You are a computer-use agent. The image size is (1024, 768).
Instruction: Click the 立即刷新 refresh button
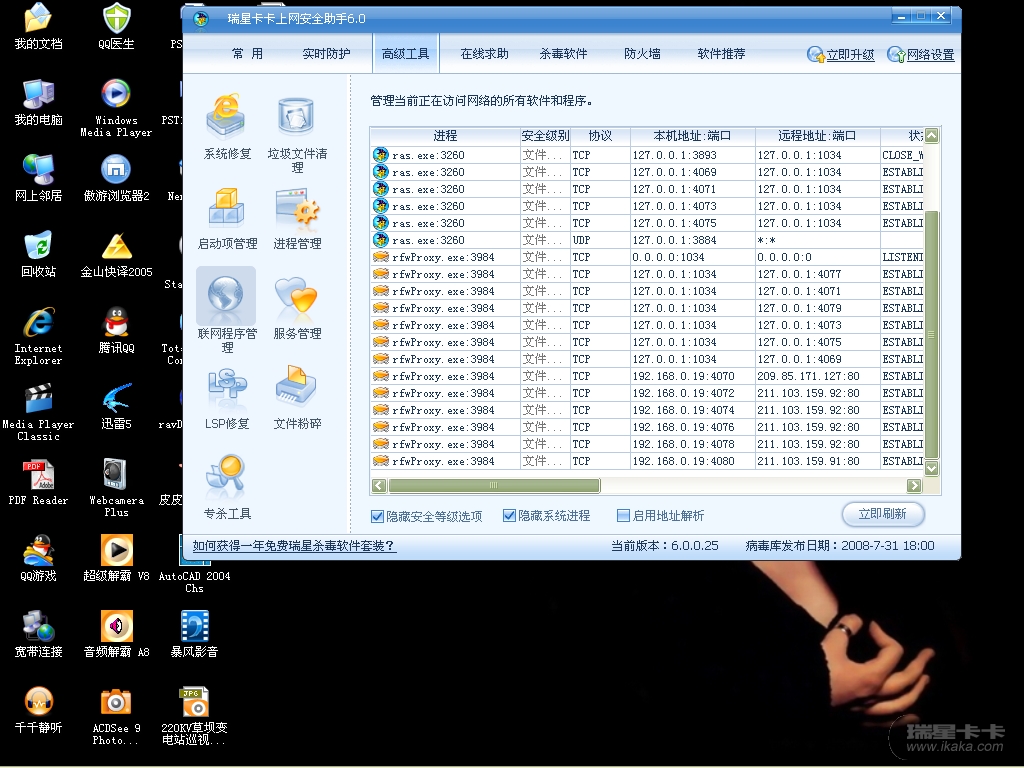point(882,514)
